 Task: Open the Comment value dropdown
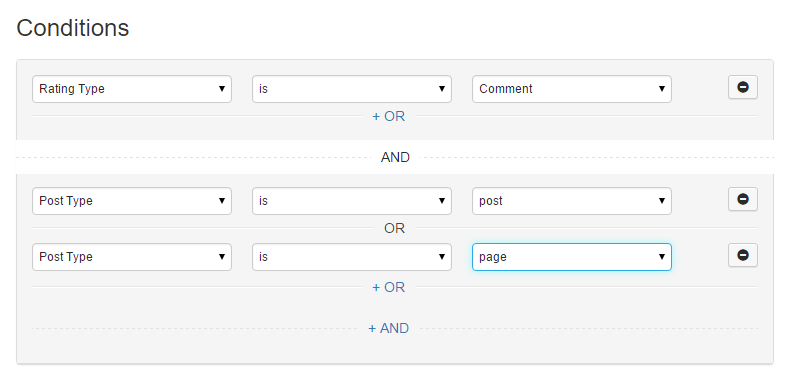[572, 89]
